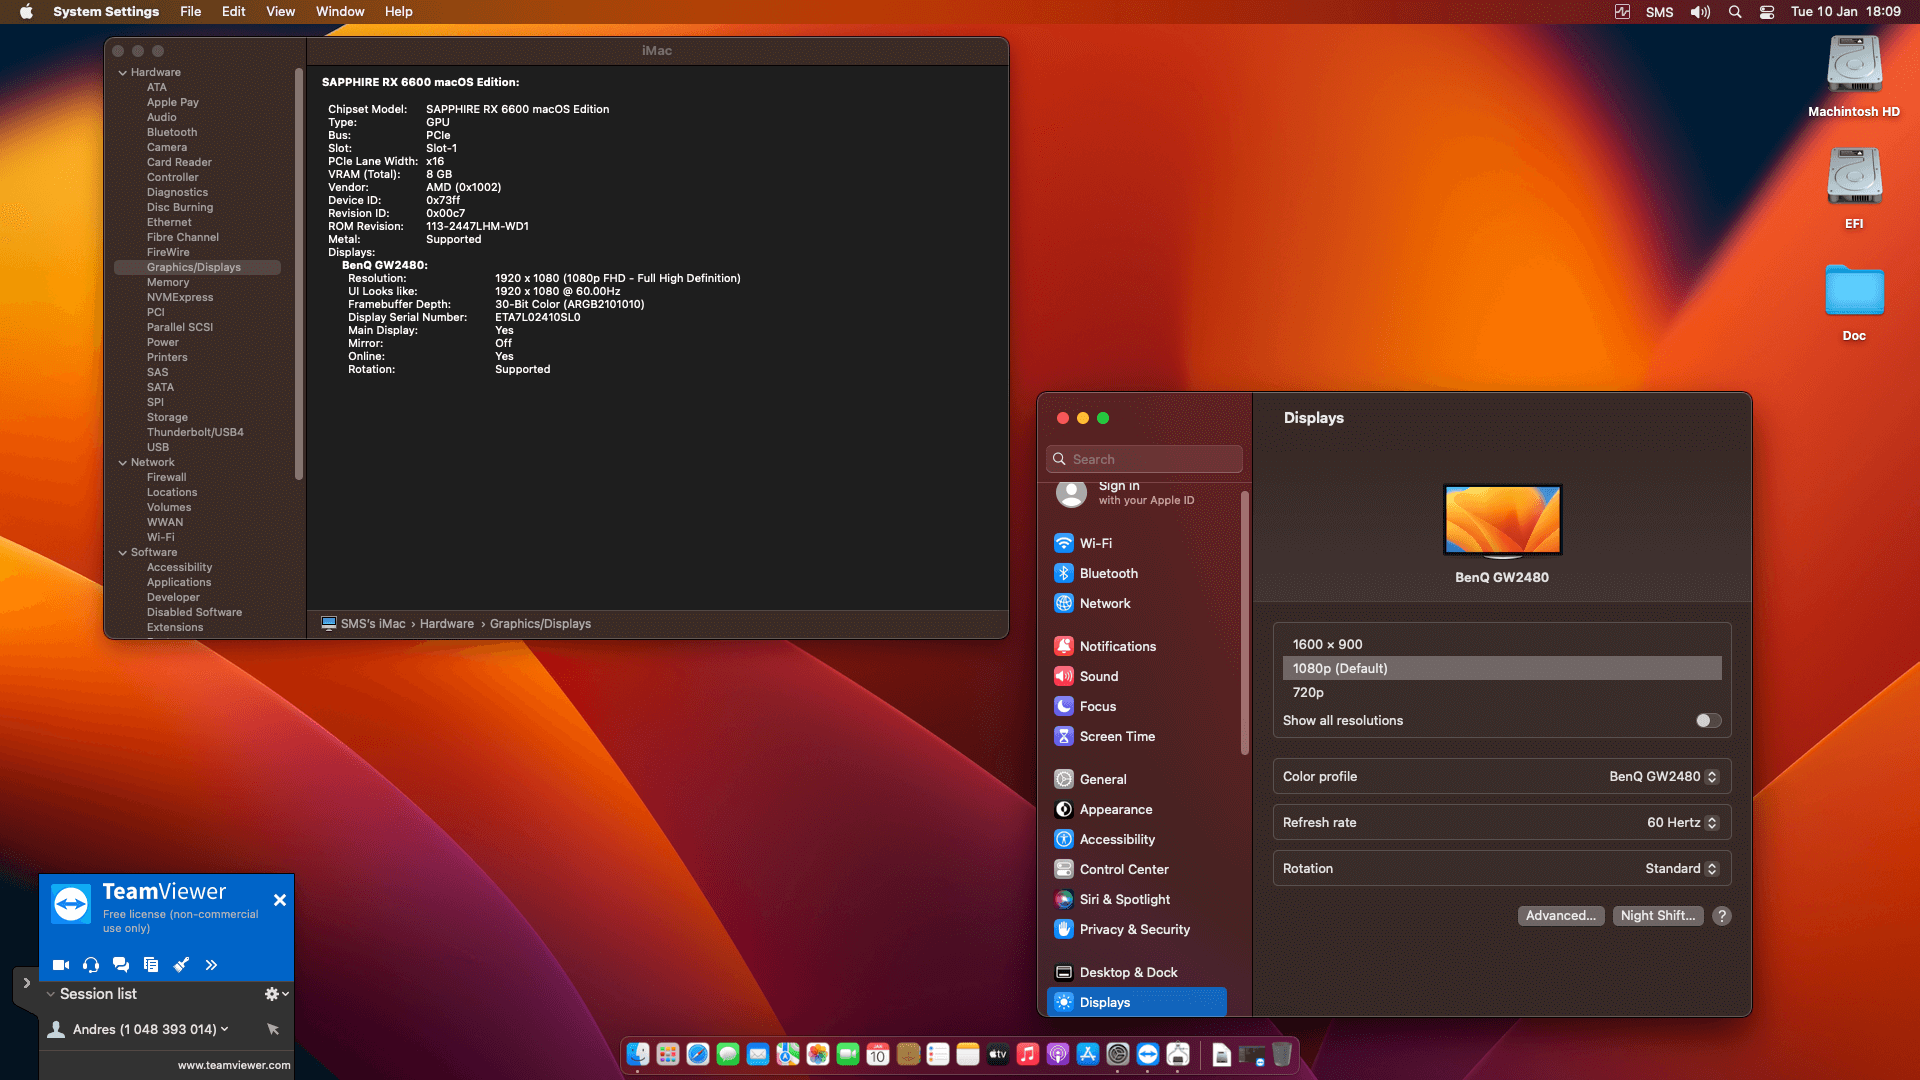Click Spotlight search icon in menu bar
The height and width of the screenshot is (1080, 1920).
pyautogui.click(x=1735, y=12)
